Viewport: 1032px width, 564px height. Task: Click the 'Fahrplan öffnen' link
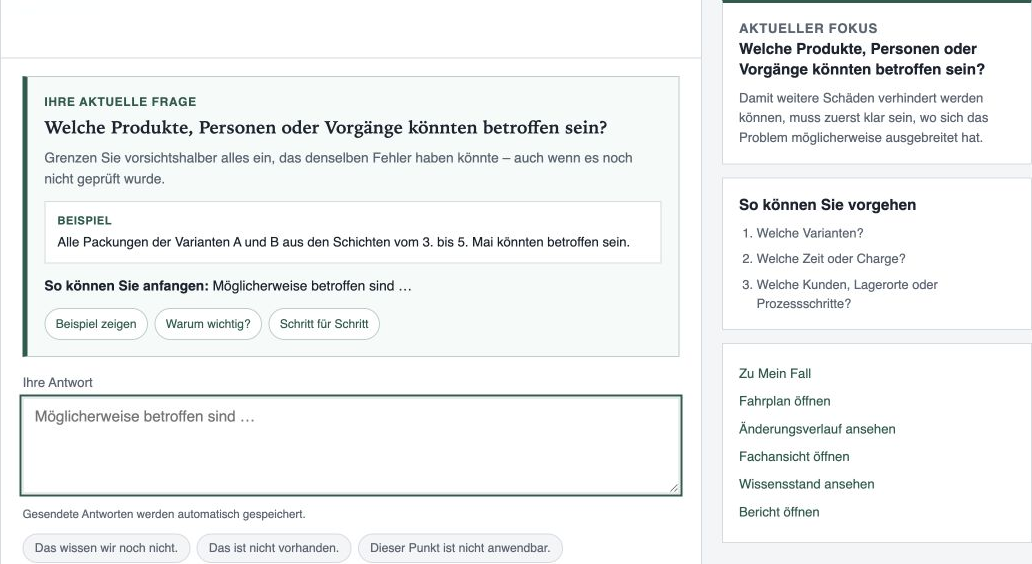(x=785, y=401)
